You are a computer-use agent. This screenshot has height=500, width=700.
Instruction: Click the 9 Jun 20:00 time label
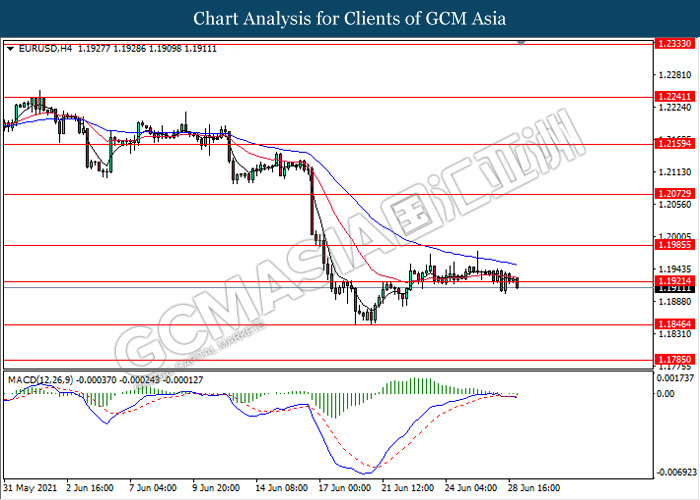[x=216, y=488]
